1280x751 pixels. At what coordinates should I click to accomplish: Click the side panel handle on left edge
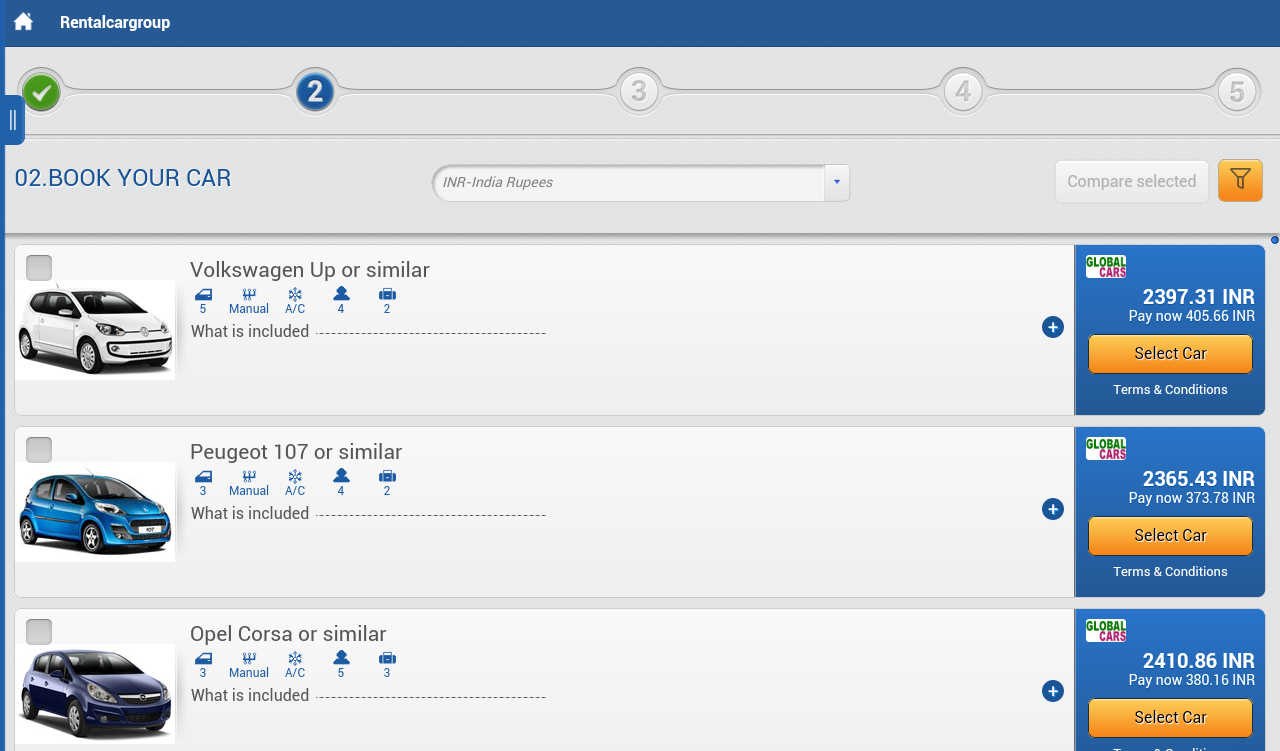pos(12,120)
